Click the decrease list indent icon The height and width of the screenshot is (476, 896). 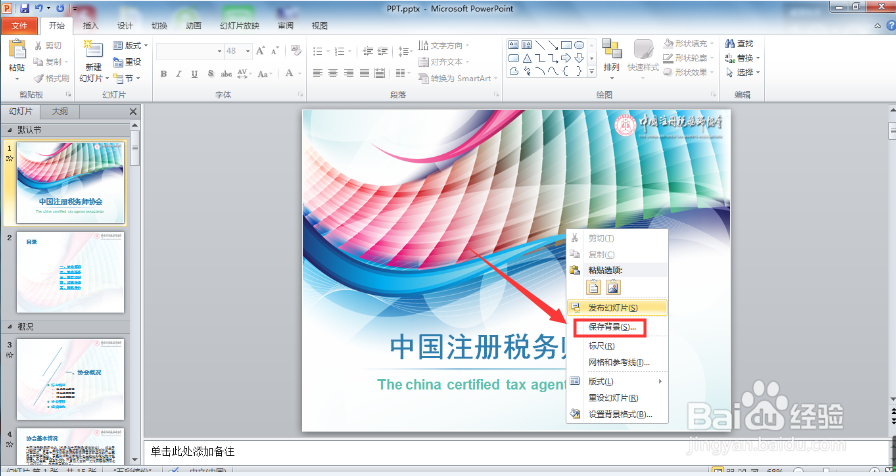[x=368, y=51]
